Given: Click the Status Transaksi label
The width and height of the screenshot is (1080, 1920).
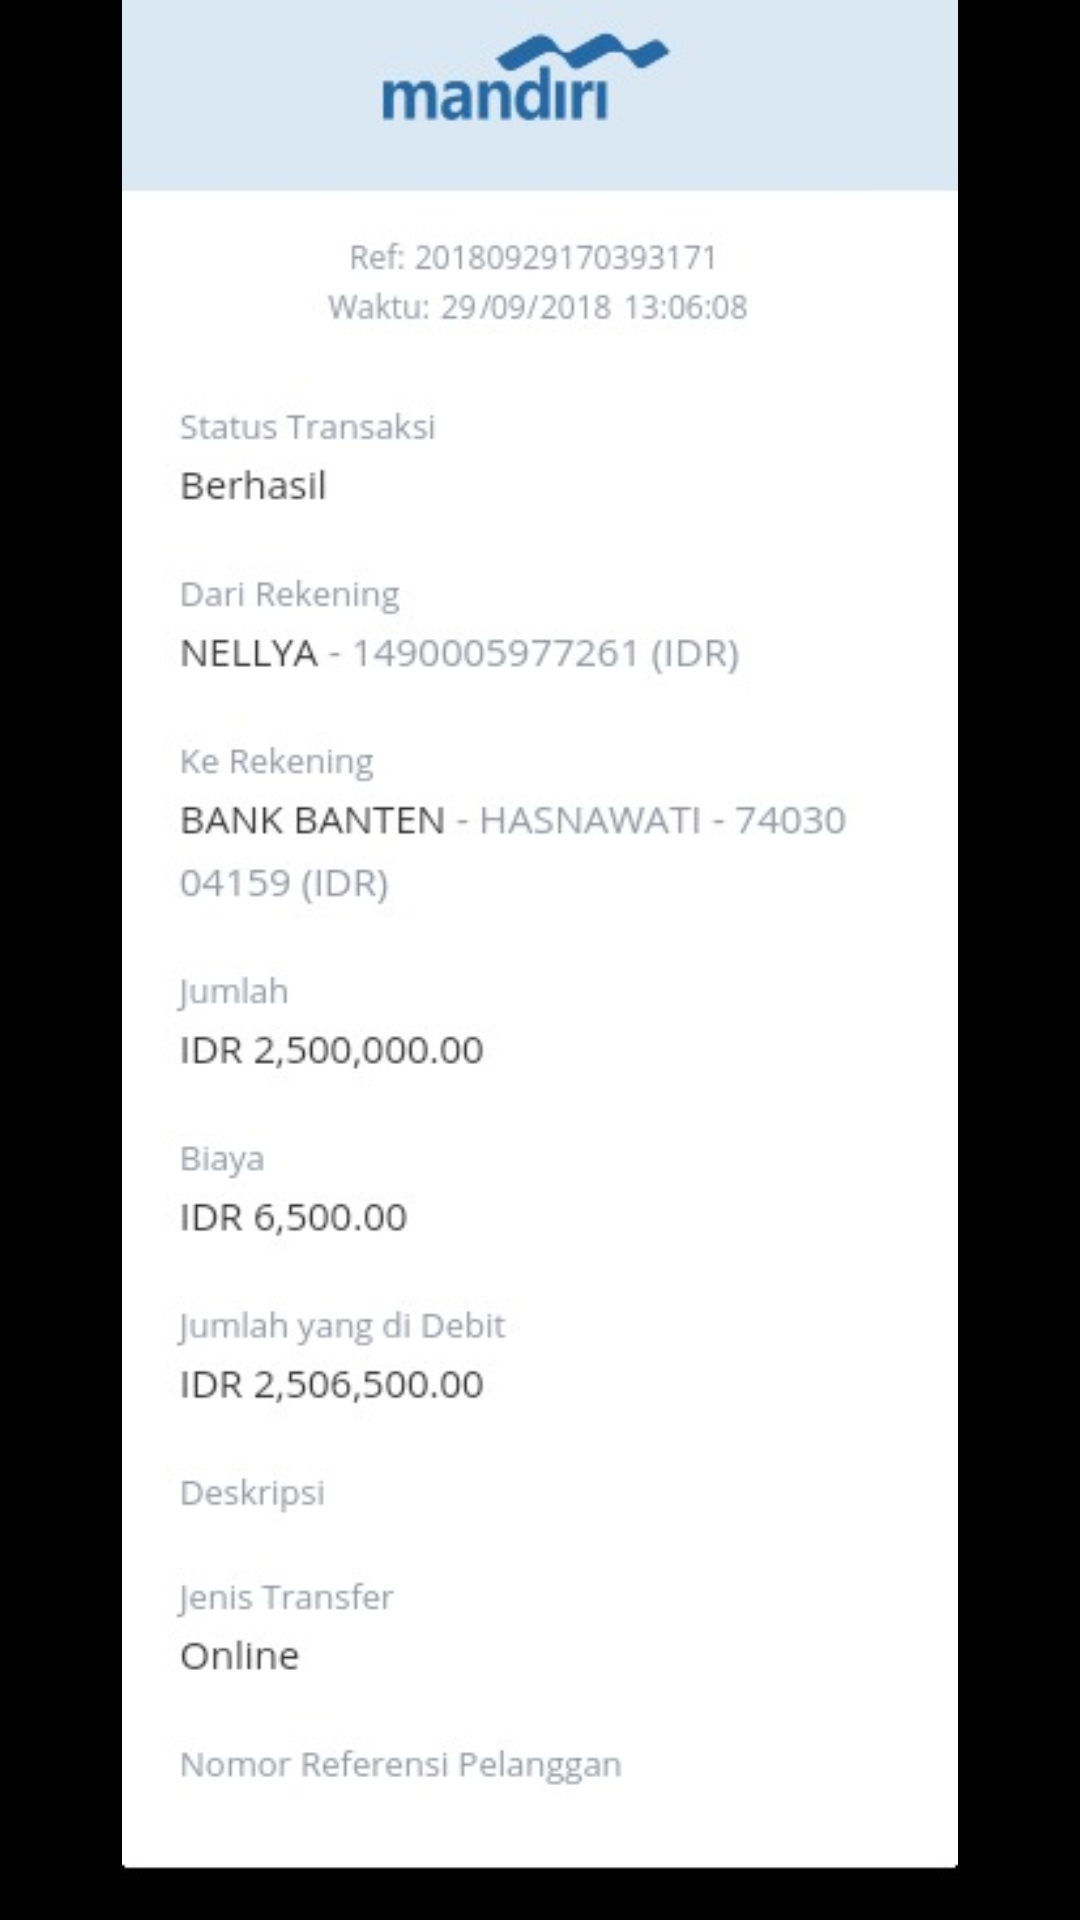Looking at the screenshot, I should [307, 427].
